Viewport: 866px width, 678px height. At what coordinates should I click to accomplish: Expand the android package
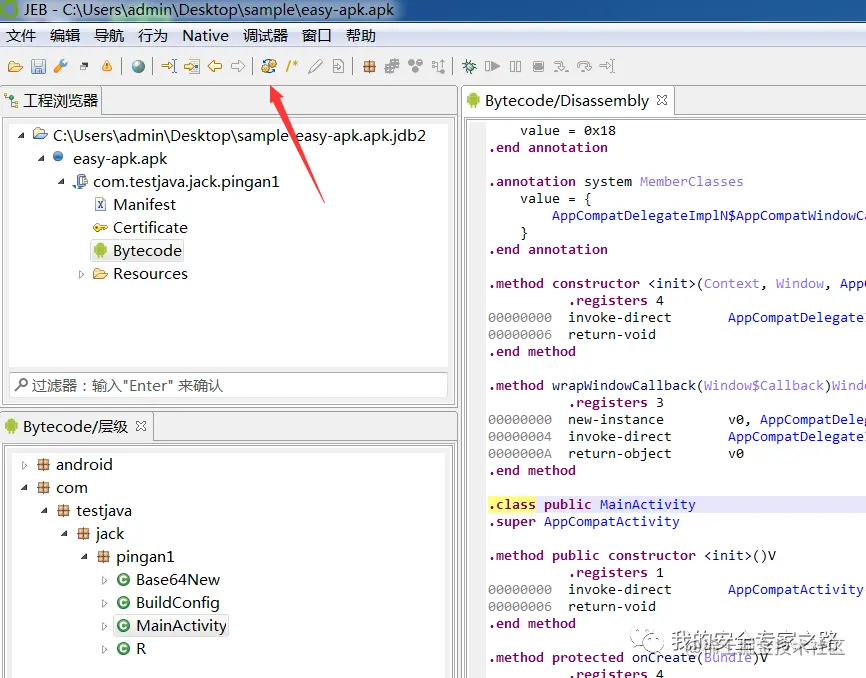point(24,465)
